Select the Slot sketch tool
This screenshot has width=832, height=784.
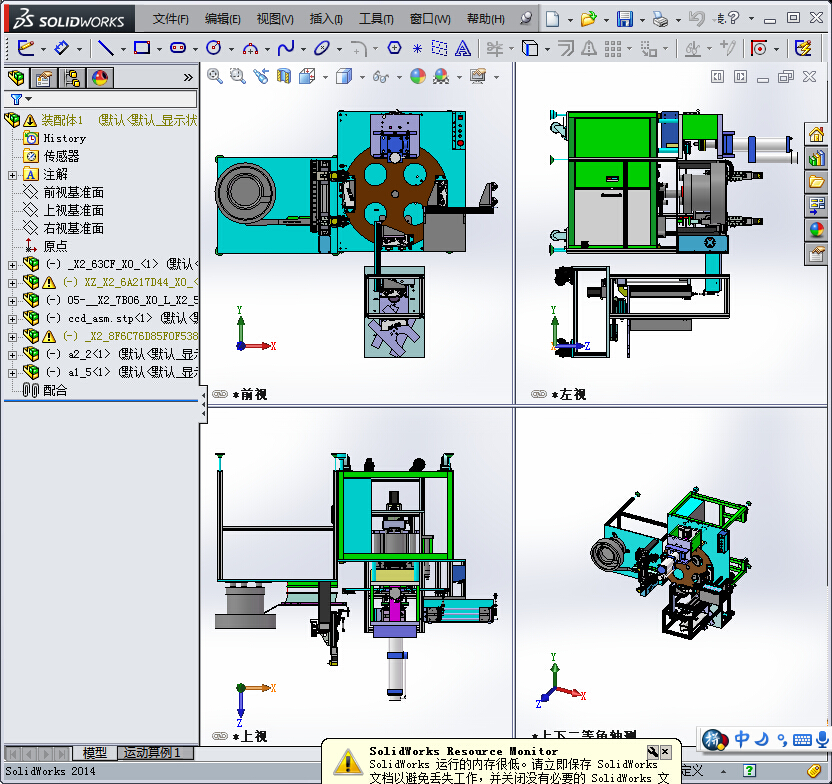178,48
